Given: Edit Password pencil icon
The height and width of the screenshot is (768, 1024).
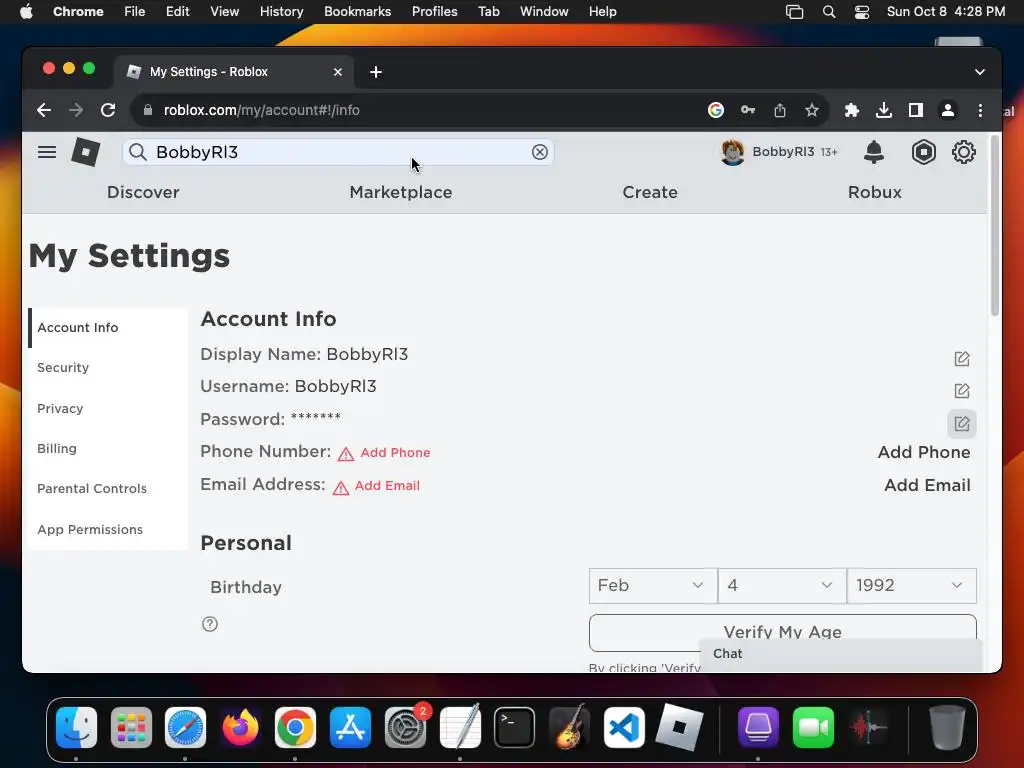Looking at the screenshot, I should tap(961, 423).
